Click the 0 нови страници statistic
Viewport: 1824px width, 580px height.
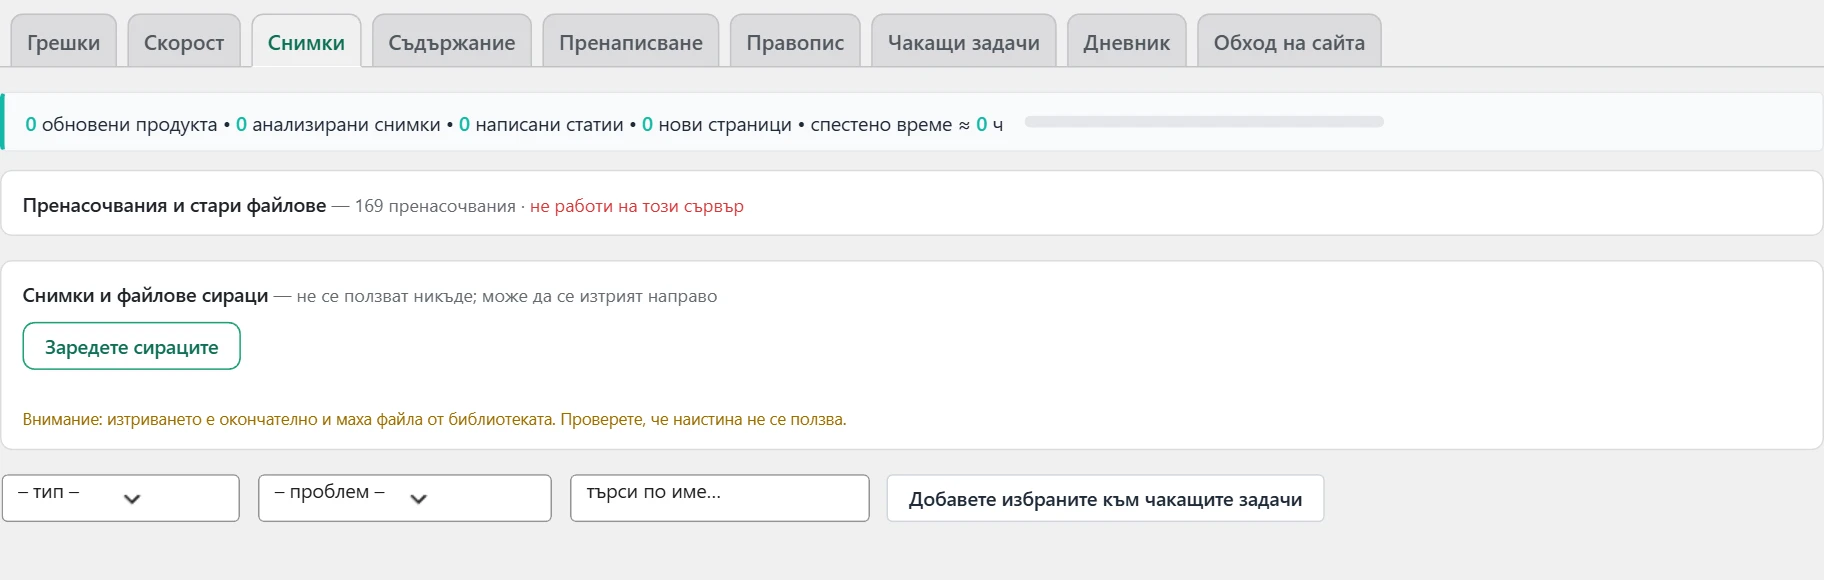pyautogui.click(x=717, y=124)
